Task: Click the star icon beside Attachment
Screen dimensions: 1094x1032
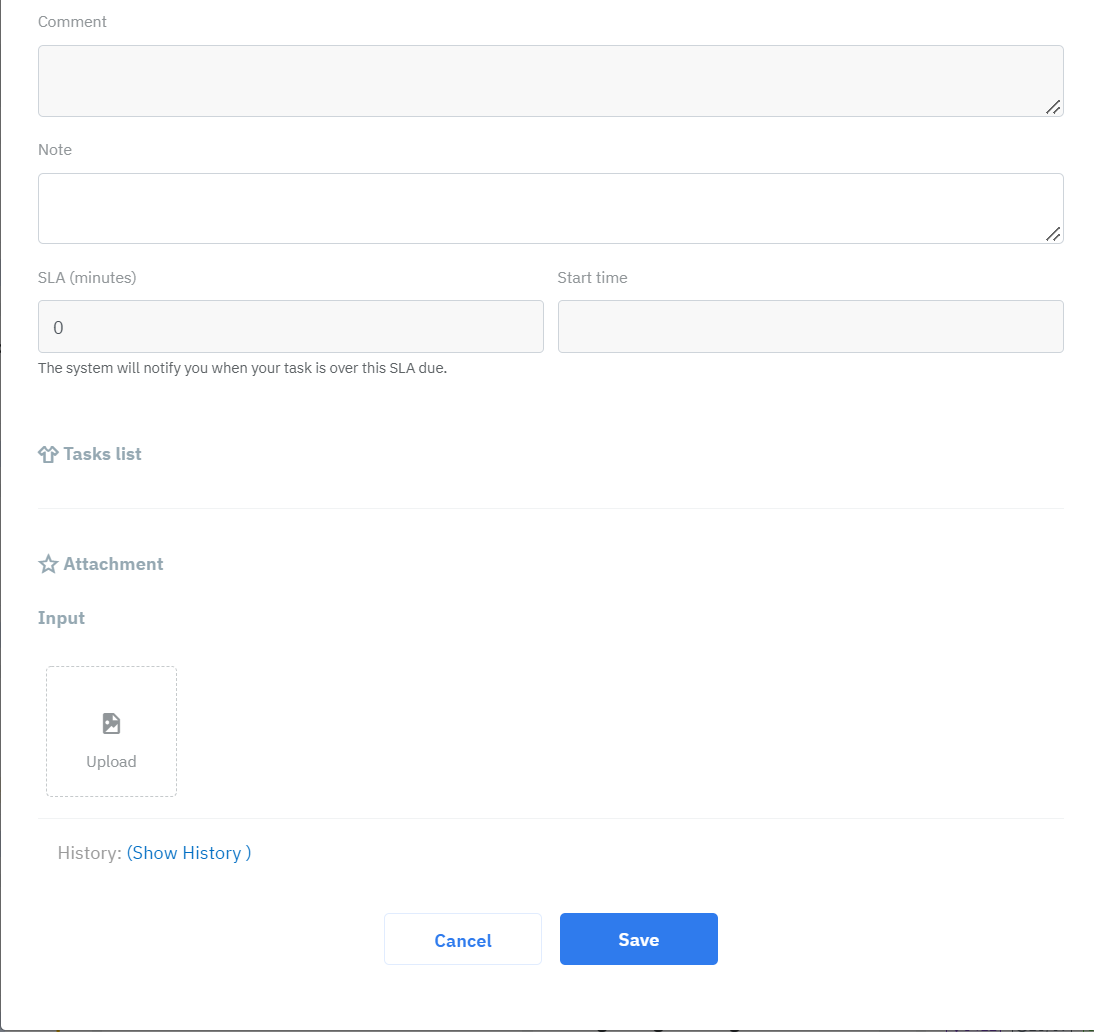Action: [48, 565]
